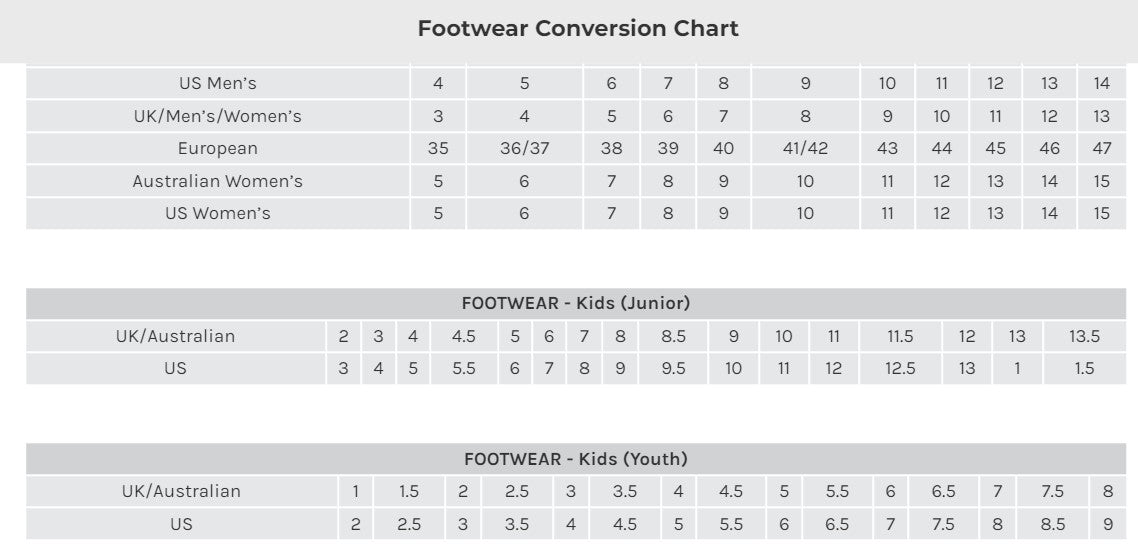Click US Men's size 14 cell
The height and width of the screenshot is (547, 1138).
(1101, 84)
